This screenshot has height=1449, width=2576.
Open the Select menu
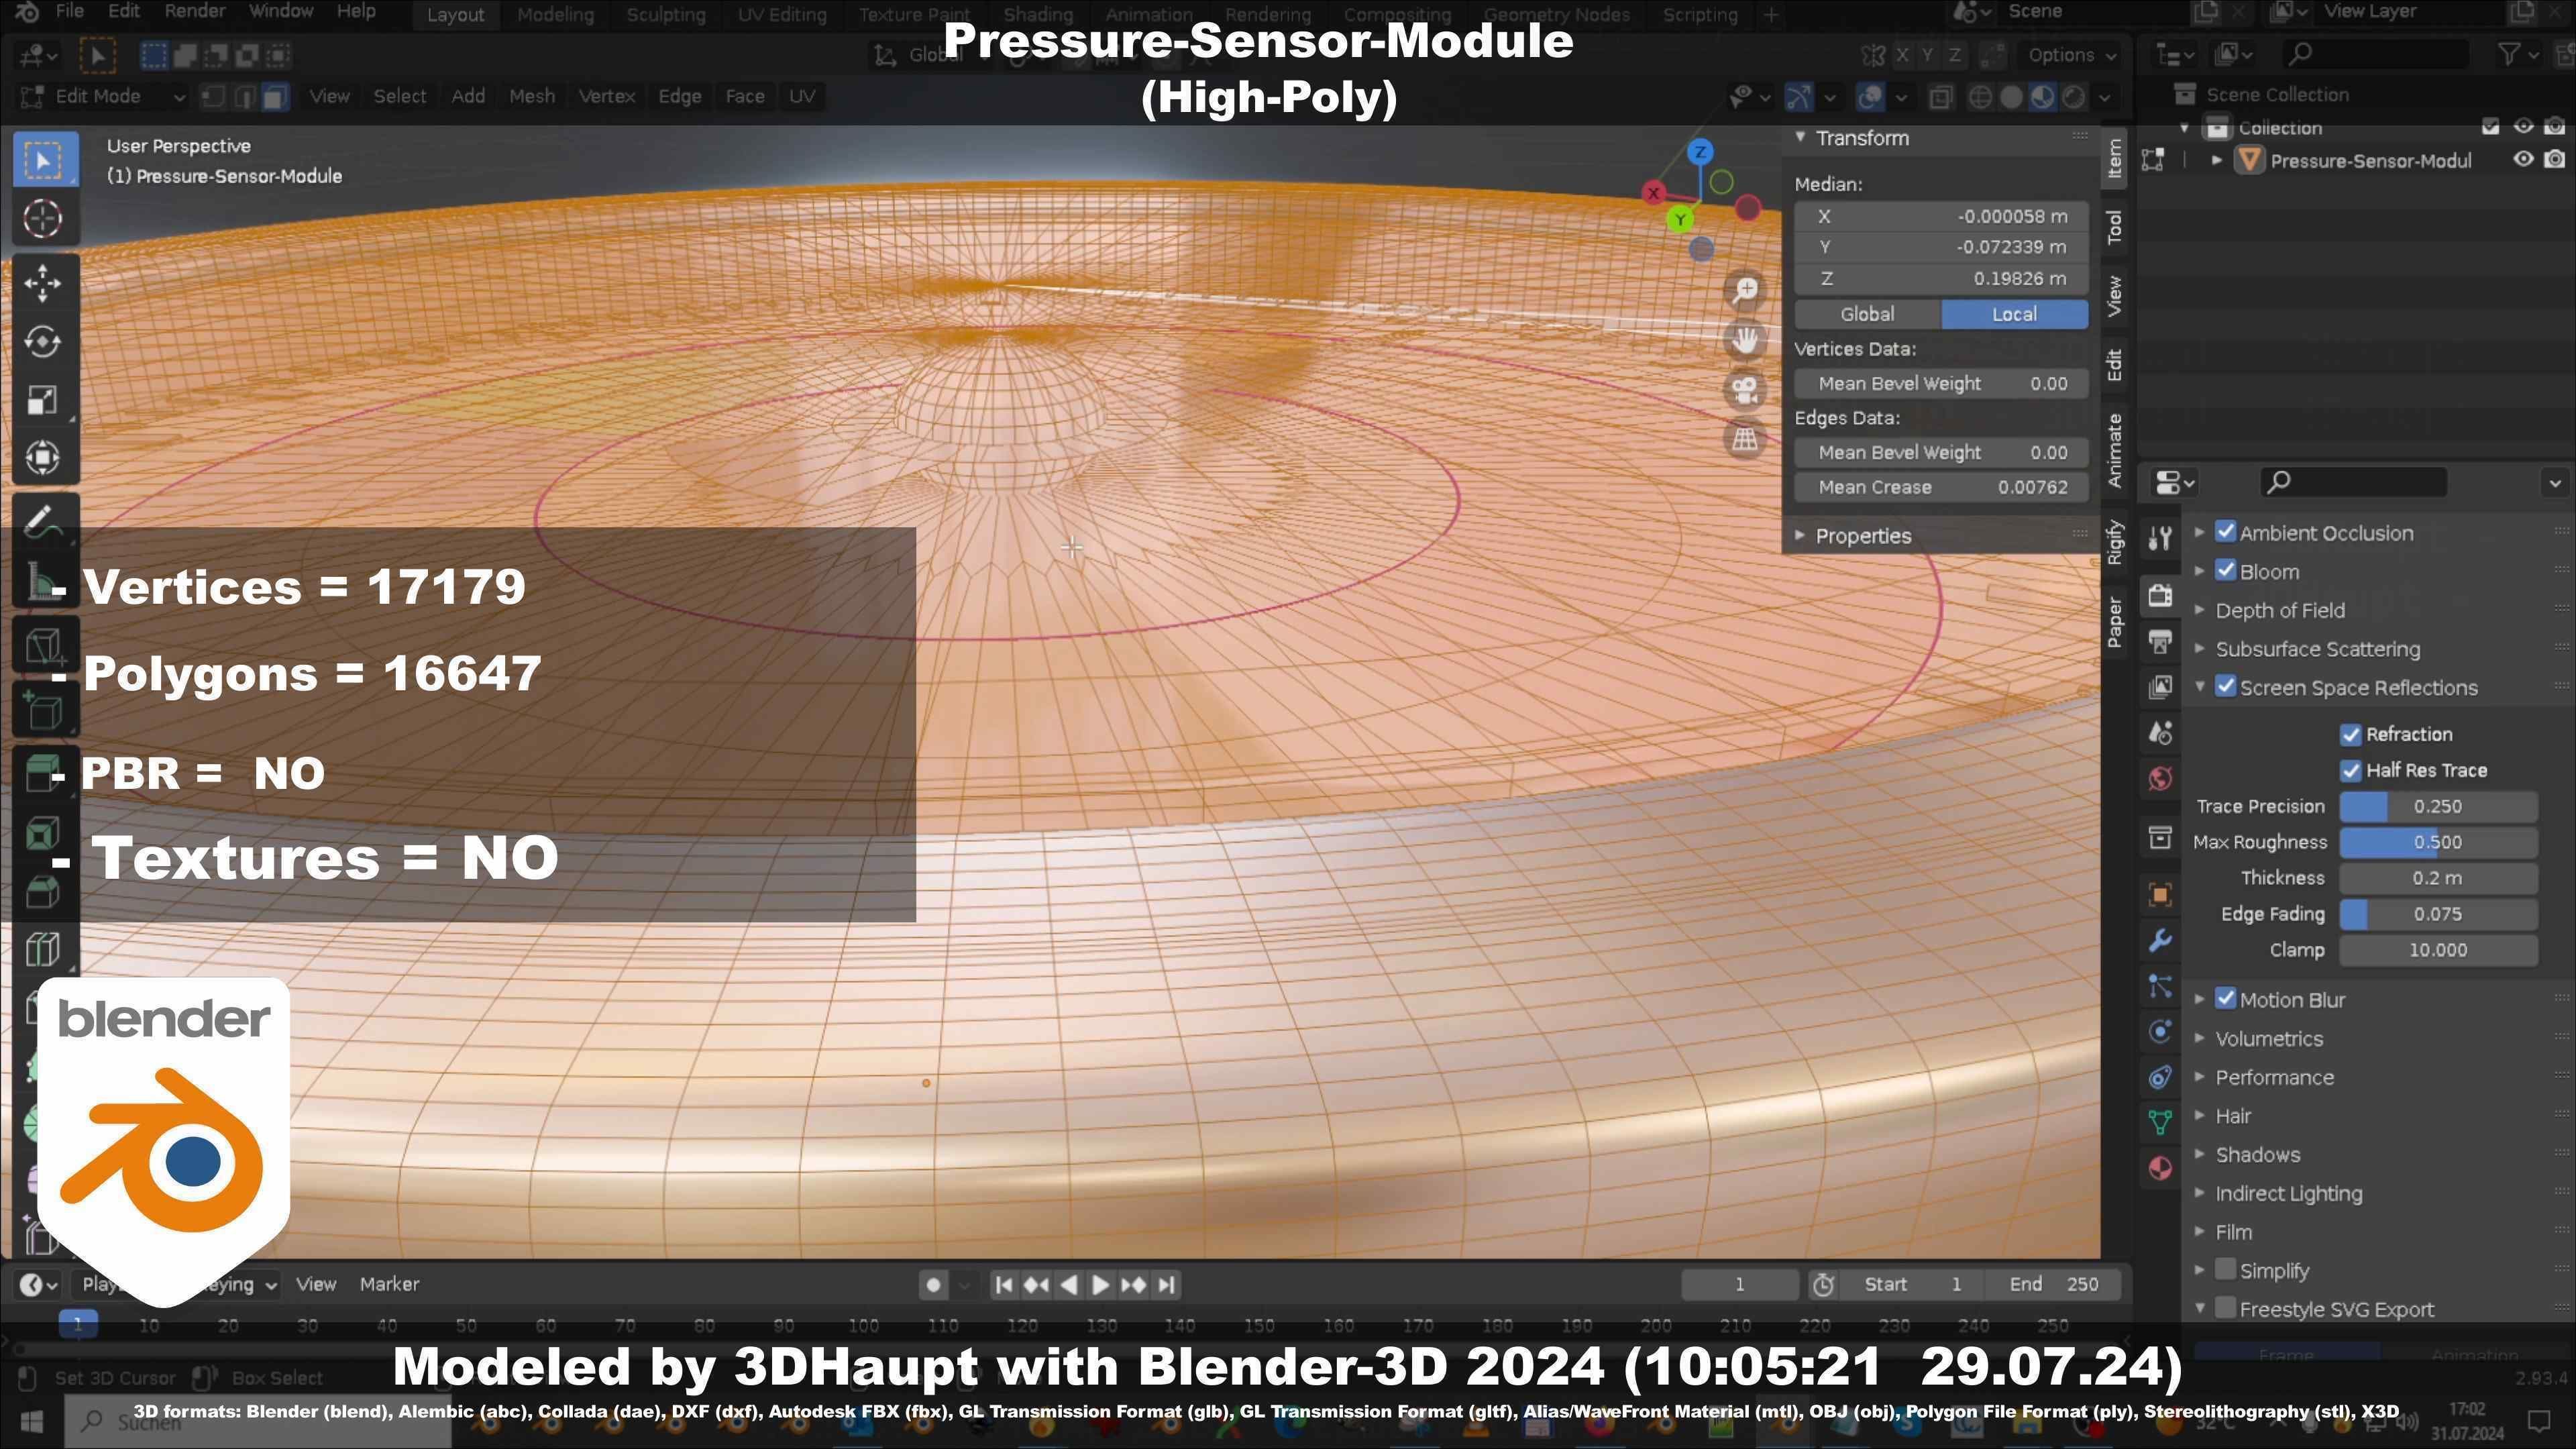click(x=399, y=97)
